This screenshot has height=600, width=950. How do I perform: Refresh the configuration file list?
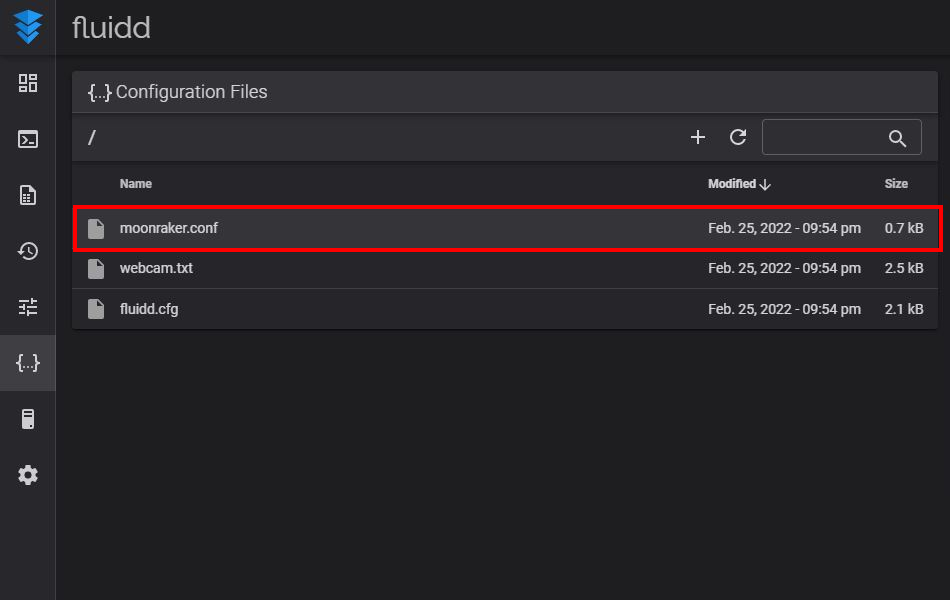738,137
